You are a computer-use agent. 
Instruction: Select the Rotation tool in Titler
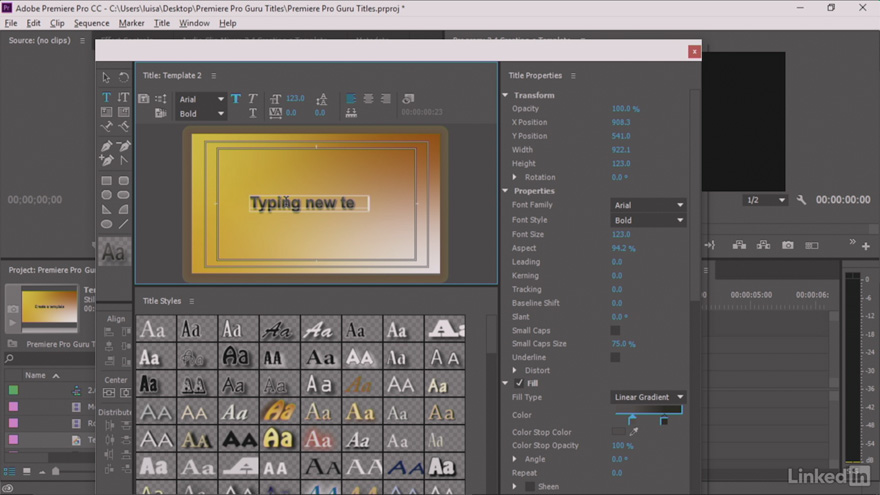(x=123, y=77)
